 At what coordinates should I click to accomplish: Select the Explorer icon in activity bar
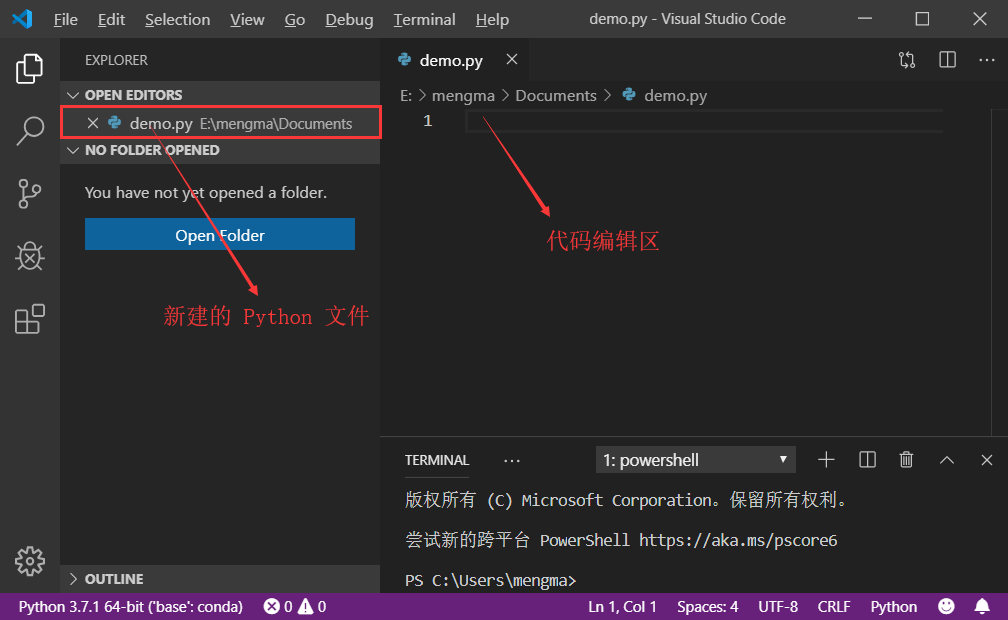coord(29,68)
